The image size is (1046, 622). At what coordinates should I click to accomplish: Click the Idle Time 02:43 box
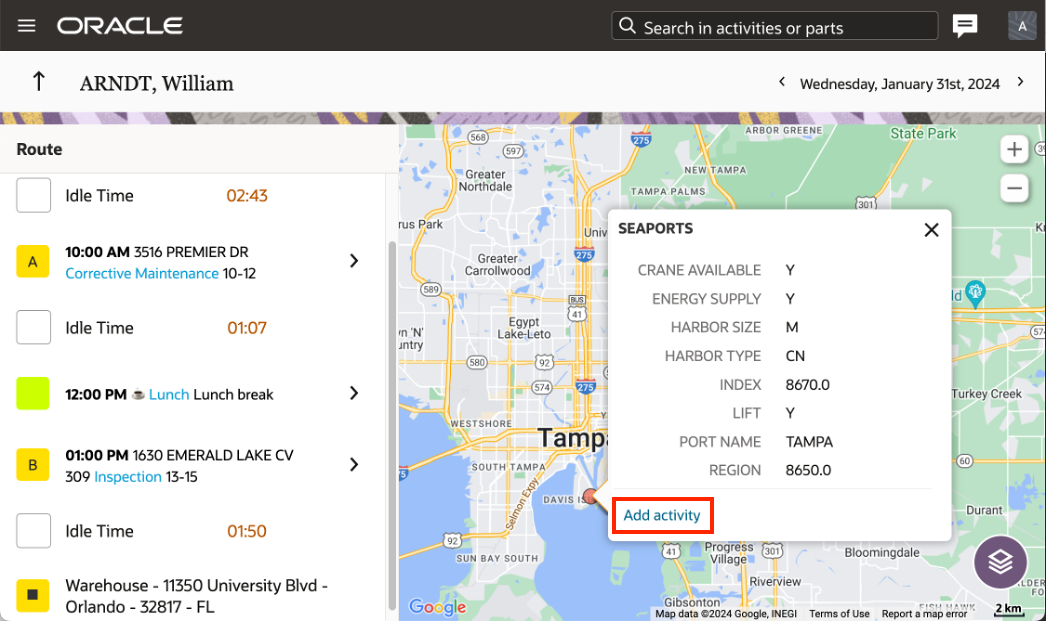pos(33,195)
